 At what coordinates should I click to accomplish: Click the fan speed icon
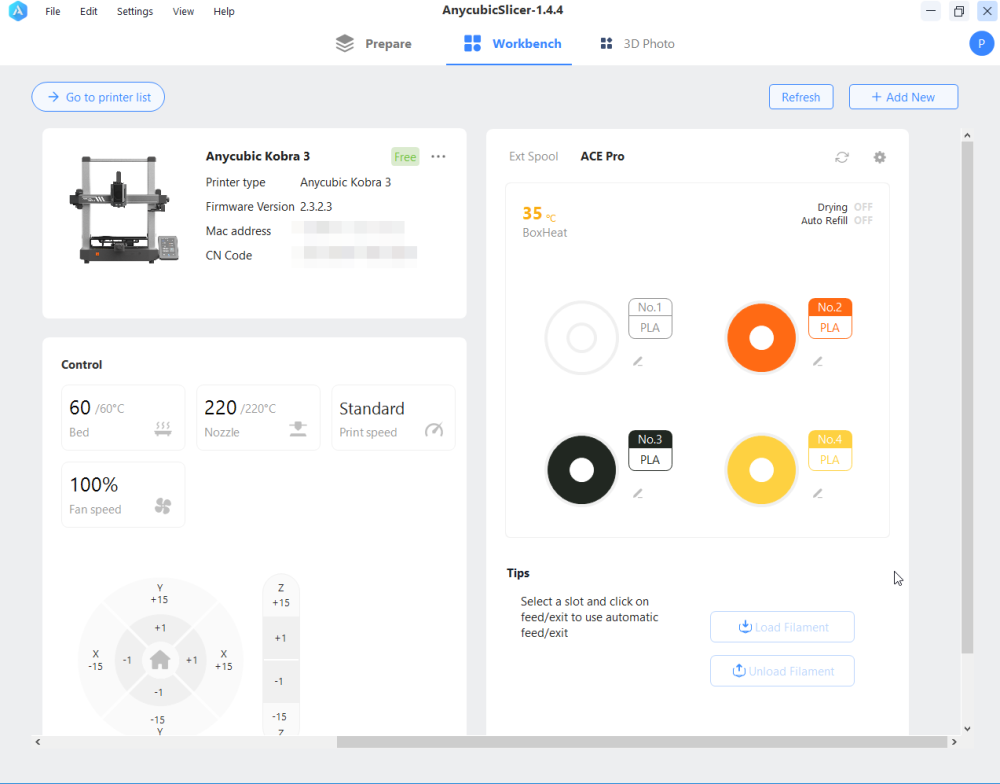[x=163, y=506]
